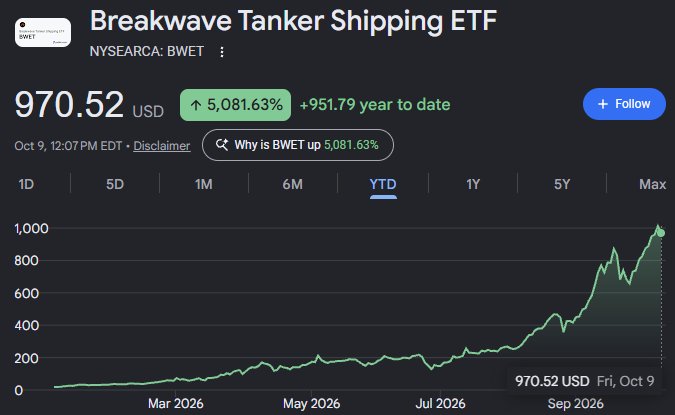Select the YTD time range tab
The width and height of the screenshot is (675, 415).
tap(383, 185)
